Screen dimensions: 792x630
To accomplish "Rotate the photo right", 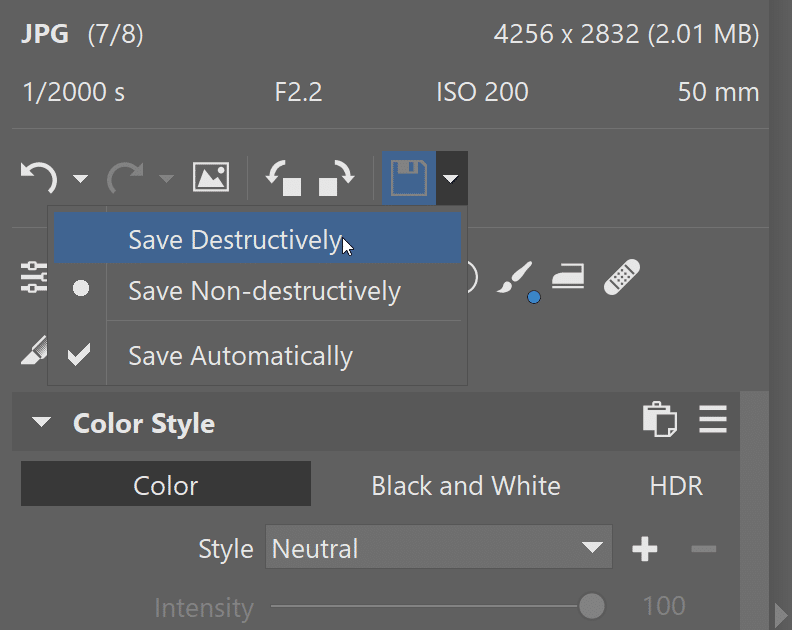I will pos(336,178).
